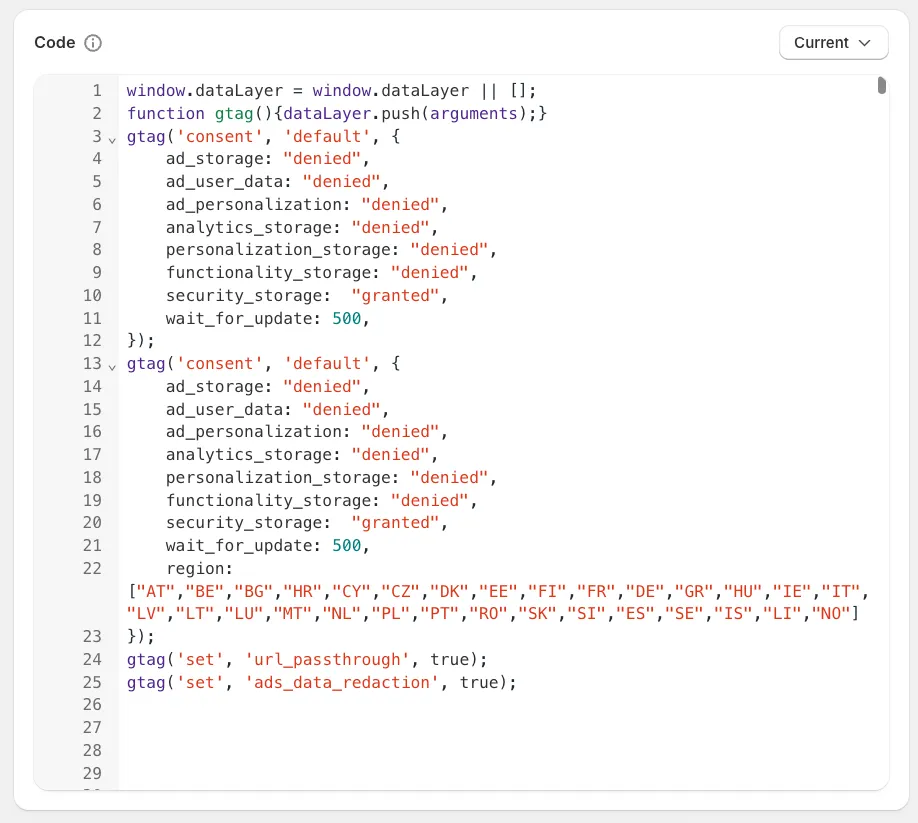Click on 'window.dataLayer = window.dataLayer || [];' line
918x823 pixels.
click(x=331, y=91)
